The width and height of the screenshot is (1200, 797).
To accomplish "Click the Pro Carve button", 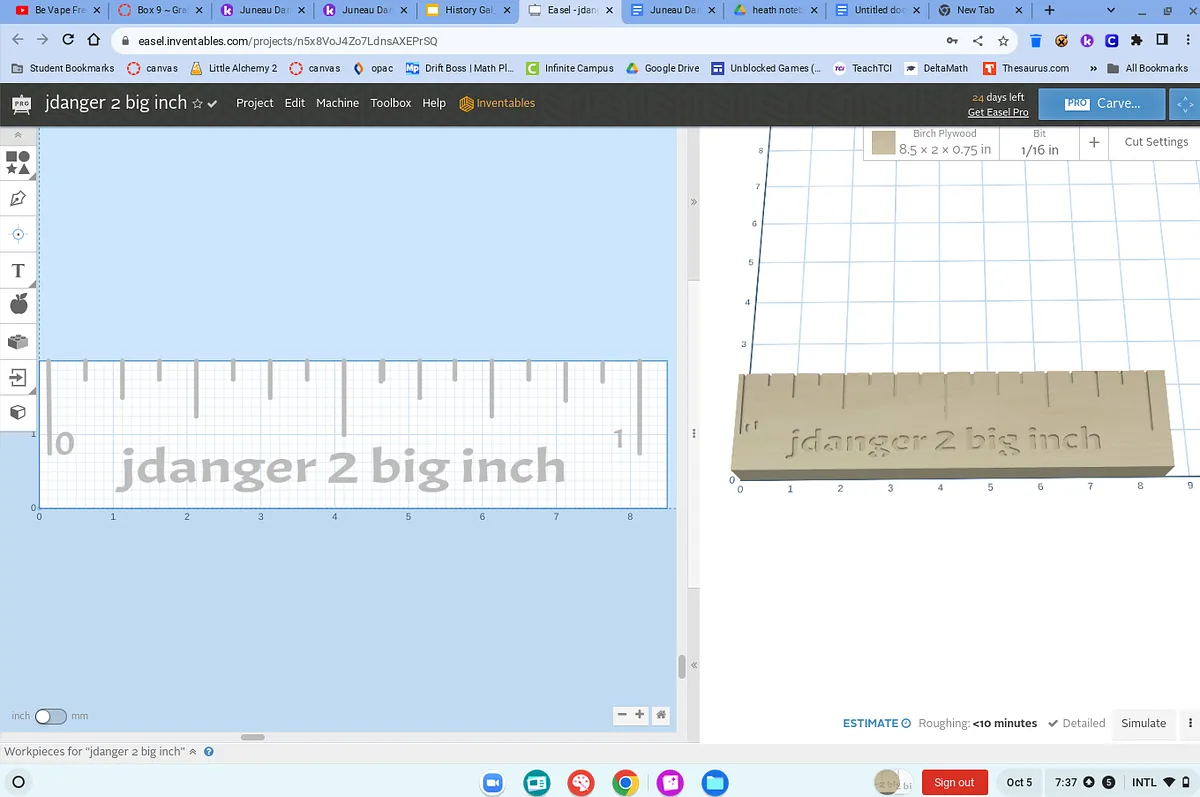I will tap(1102, 103).
